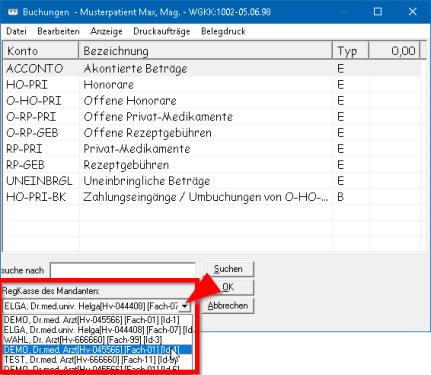
Task: Maximize the Buchungen window
Action: (378, 12)
